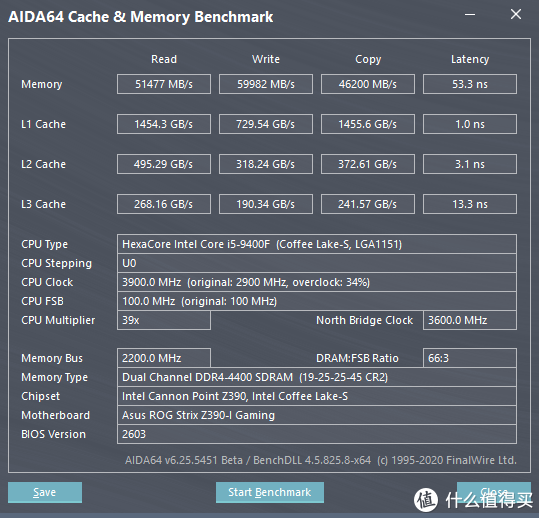539x518 pixels.
Task: Click Start Benchmark button
Action: tap(270, 492)
